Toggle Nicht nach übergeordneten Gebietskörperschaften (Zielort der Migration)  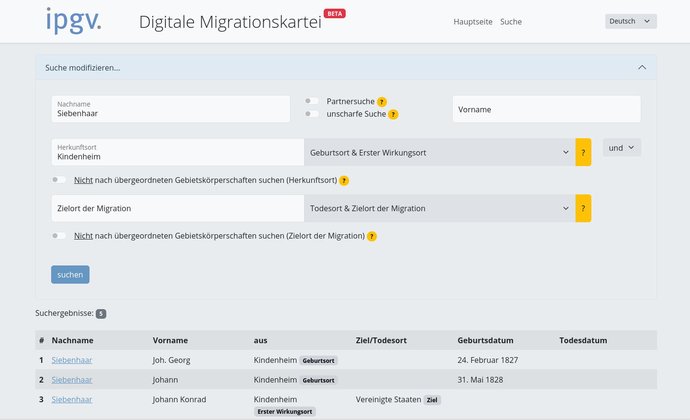(59, 236)
